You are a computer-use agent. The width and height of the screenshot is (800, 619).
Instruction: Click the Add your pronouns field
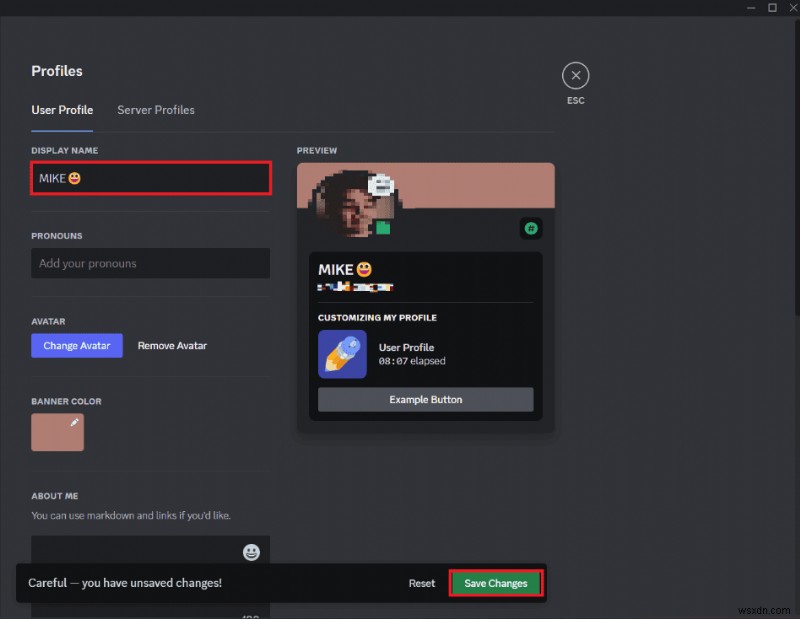click(x=151, y=263)
